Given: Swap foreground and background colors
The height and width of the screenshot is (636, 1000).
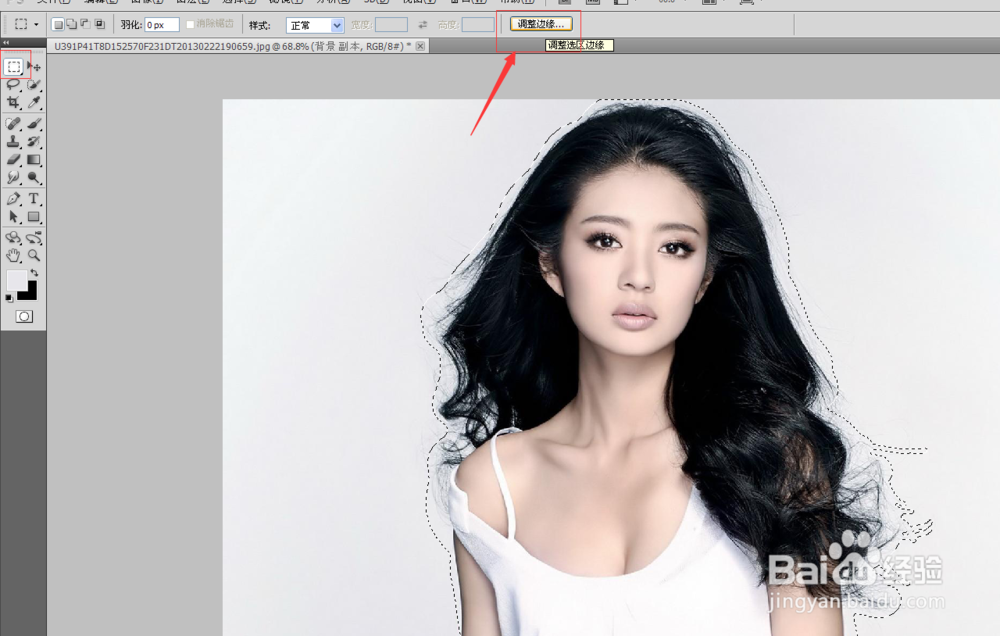Looking at the screenshot, I should point(34,272).
